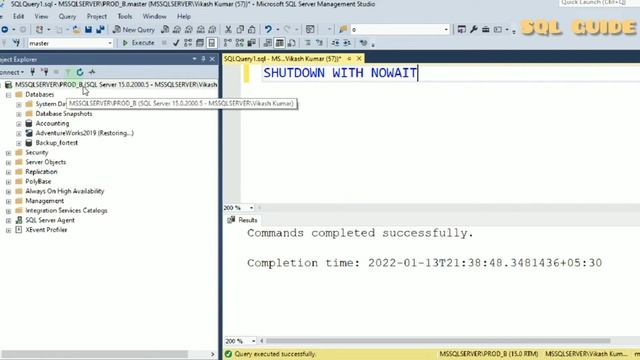
Task: Click the Find in Files icon
Action: (x=343, y=29)
